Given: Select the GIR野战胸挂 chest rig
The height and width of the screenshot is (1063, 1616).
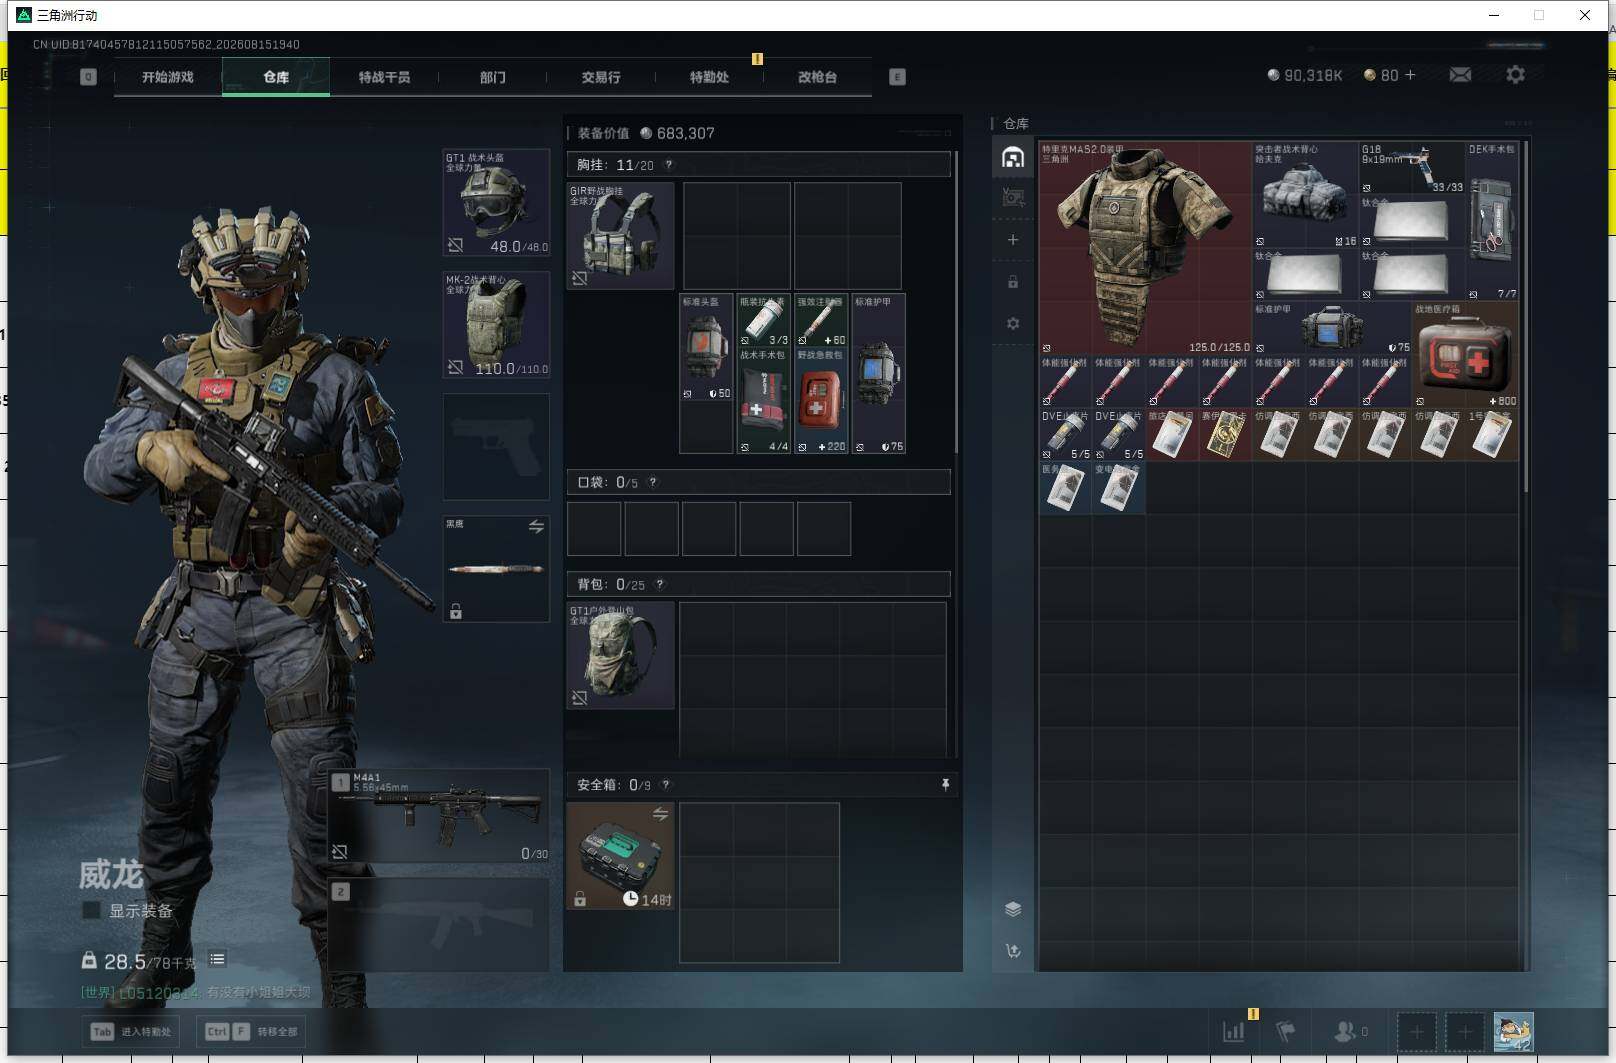Looking at the screenshot, I should (620, 236).
